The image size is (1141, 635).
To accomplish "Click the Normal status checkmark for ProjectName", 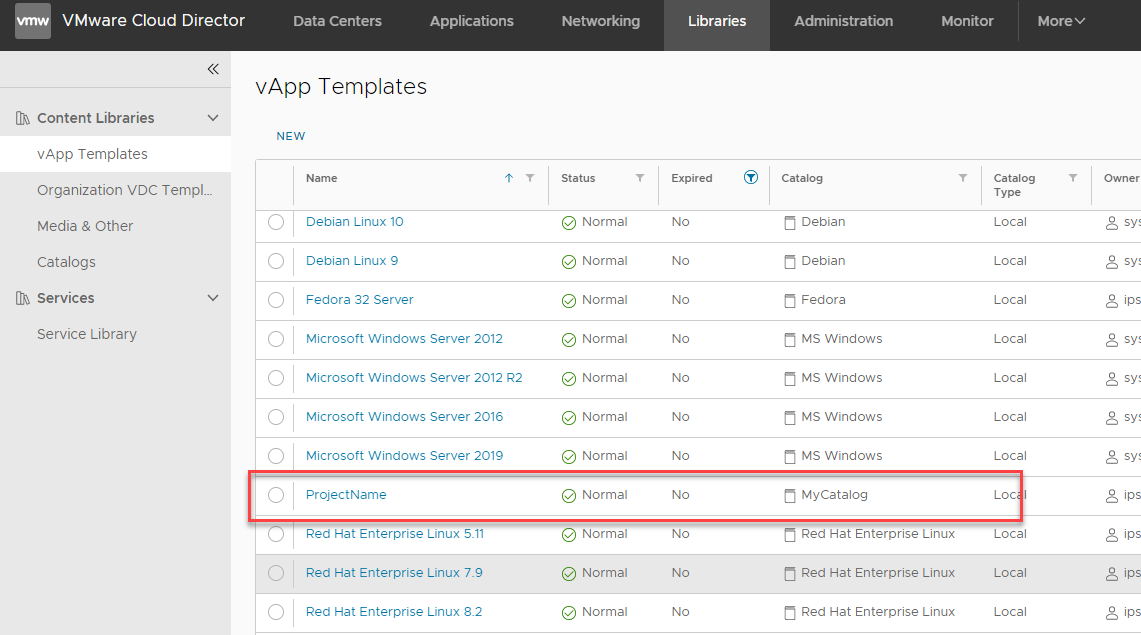I will (569, 495).
